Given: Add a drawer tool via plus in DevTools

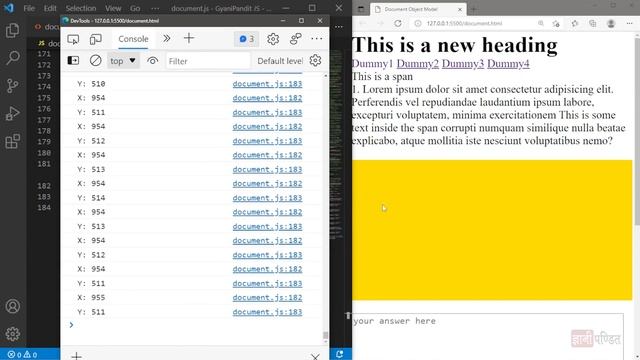Looking at the screenshot, I should point(76,357).
